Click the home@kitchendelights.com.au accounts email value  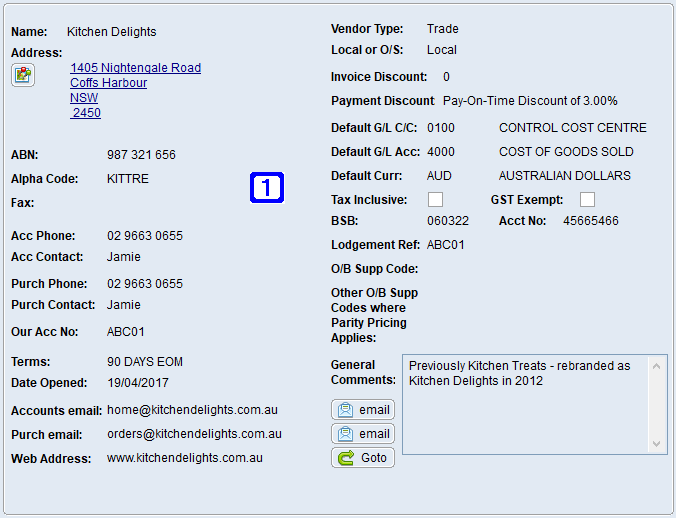193,411
